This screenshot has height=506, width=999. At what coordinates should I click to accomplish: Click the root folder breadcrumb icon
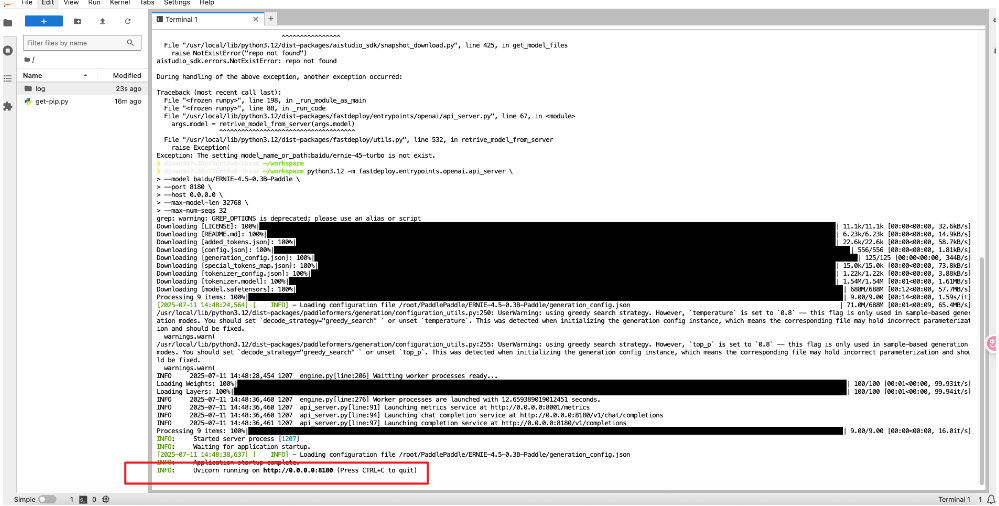tap(28, 60)
